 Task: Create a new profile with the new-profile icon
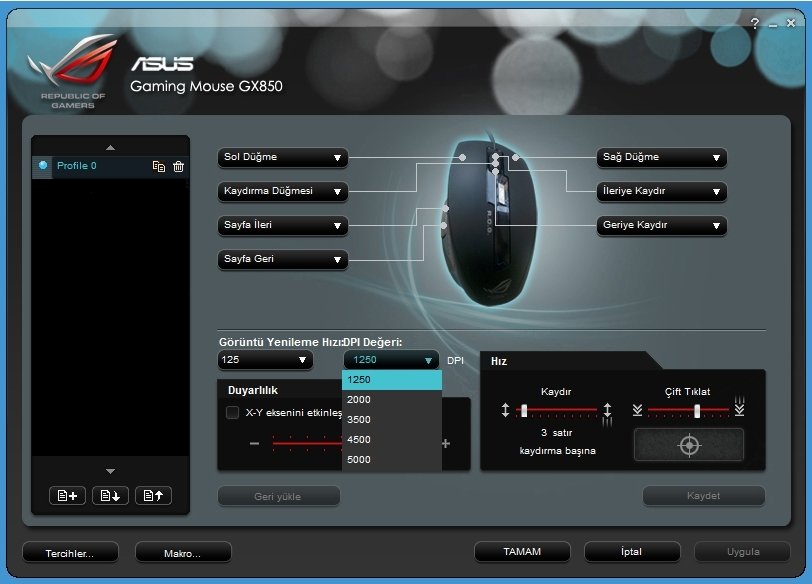[66, 495]
